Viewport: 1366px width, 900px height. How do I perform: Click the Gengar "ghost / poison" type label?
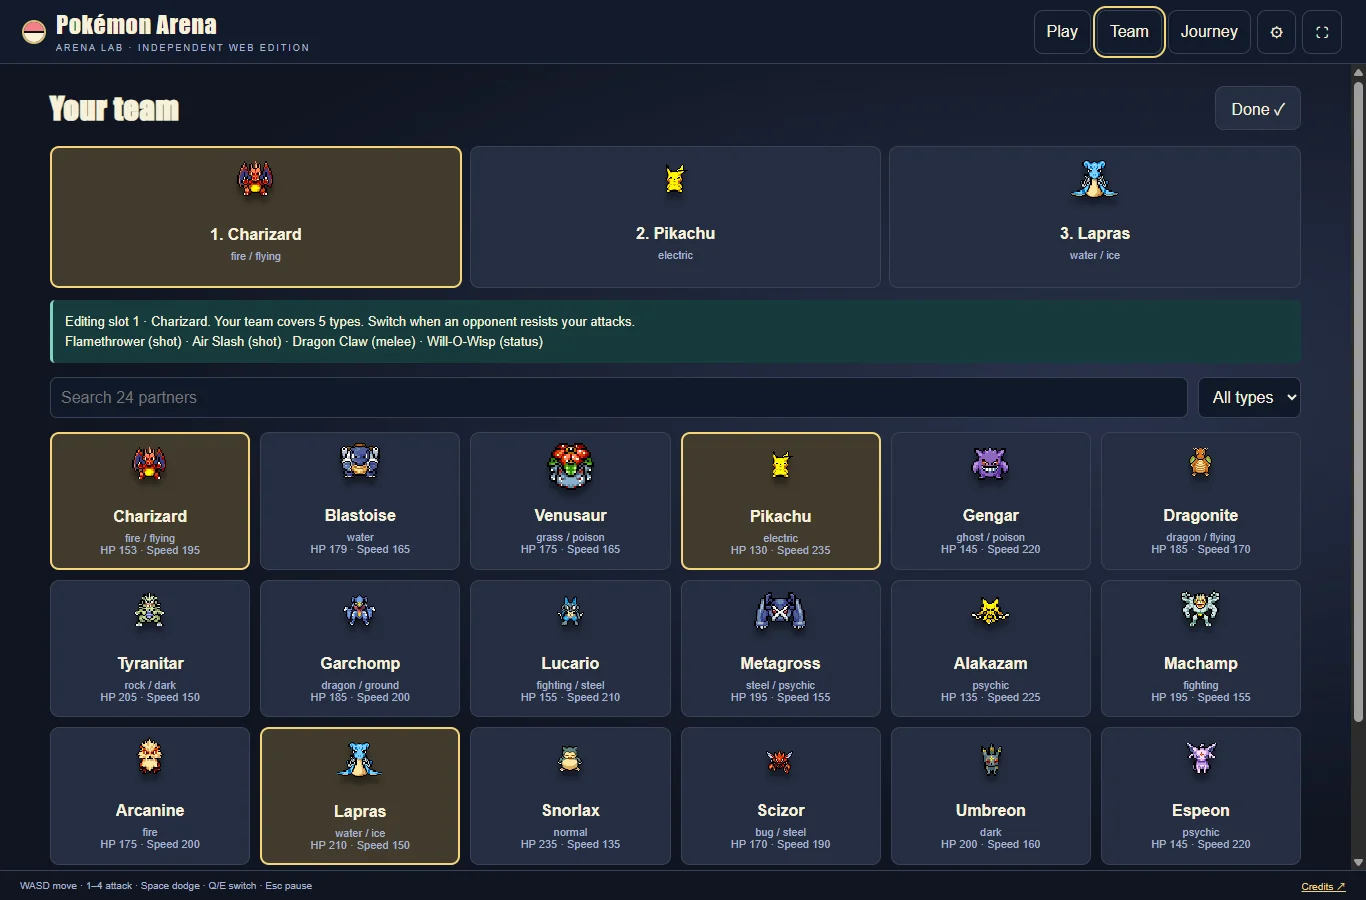tap(991, 537)
